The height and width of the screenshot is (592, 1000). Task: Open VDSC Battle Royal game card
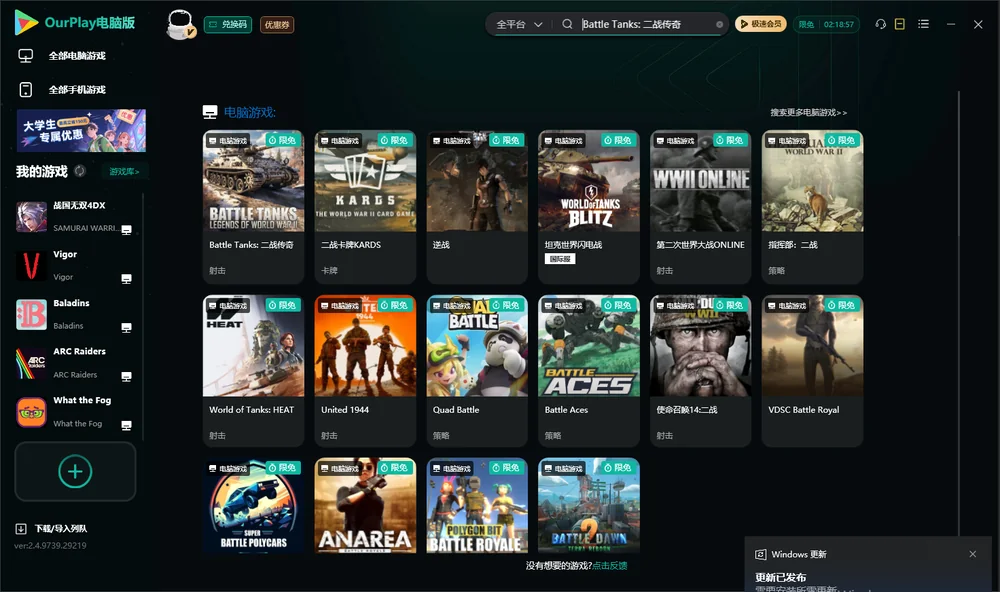812,371
